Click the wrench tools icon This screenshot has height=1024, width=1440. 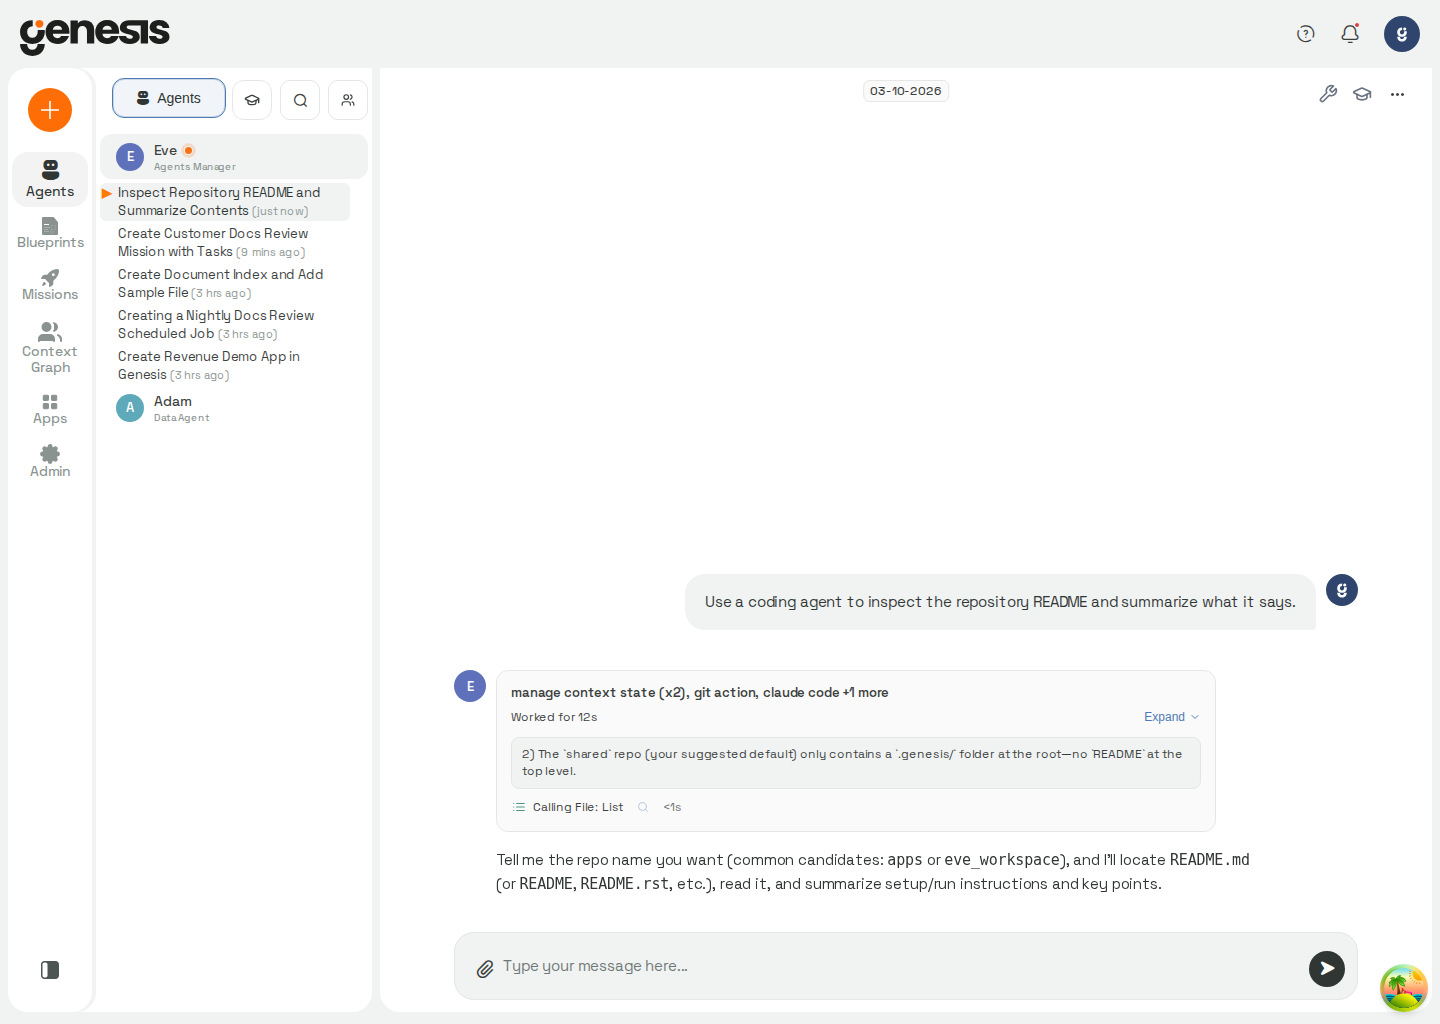tap(1328, 94)
